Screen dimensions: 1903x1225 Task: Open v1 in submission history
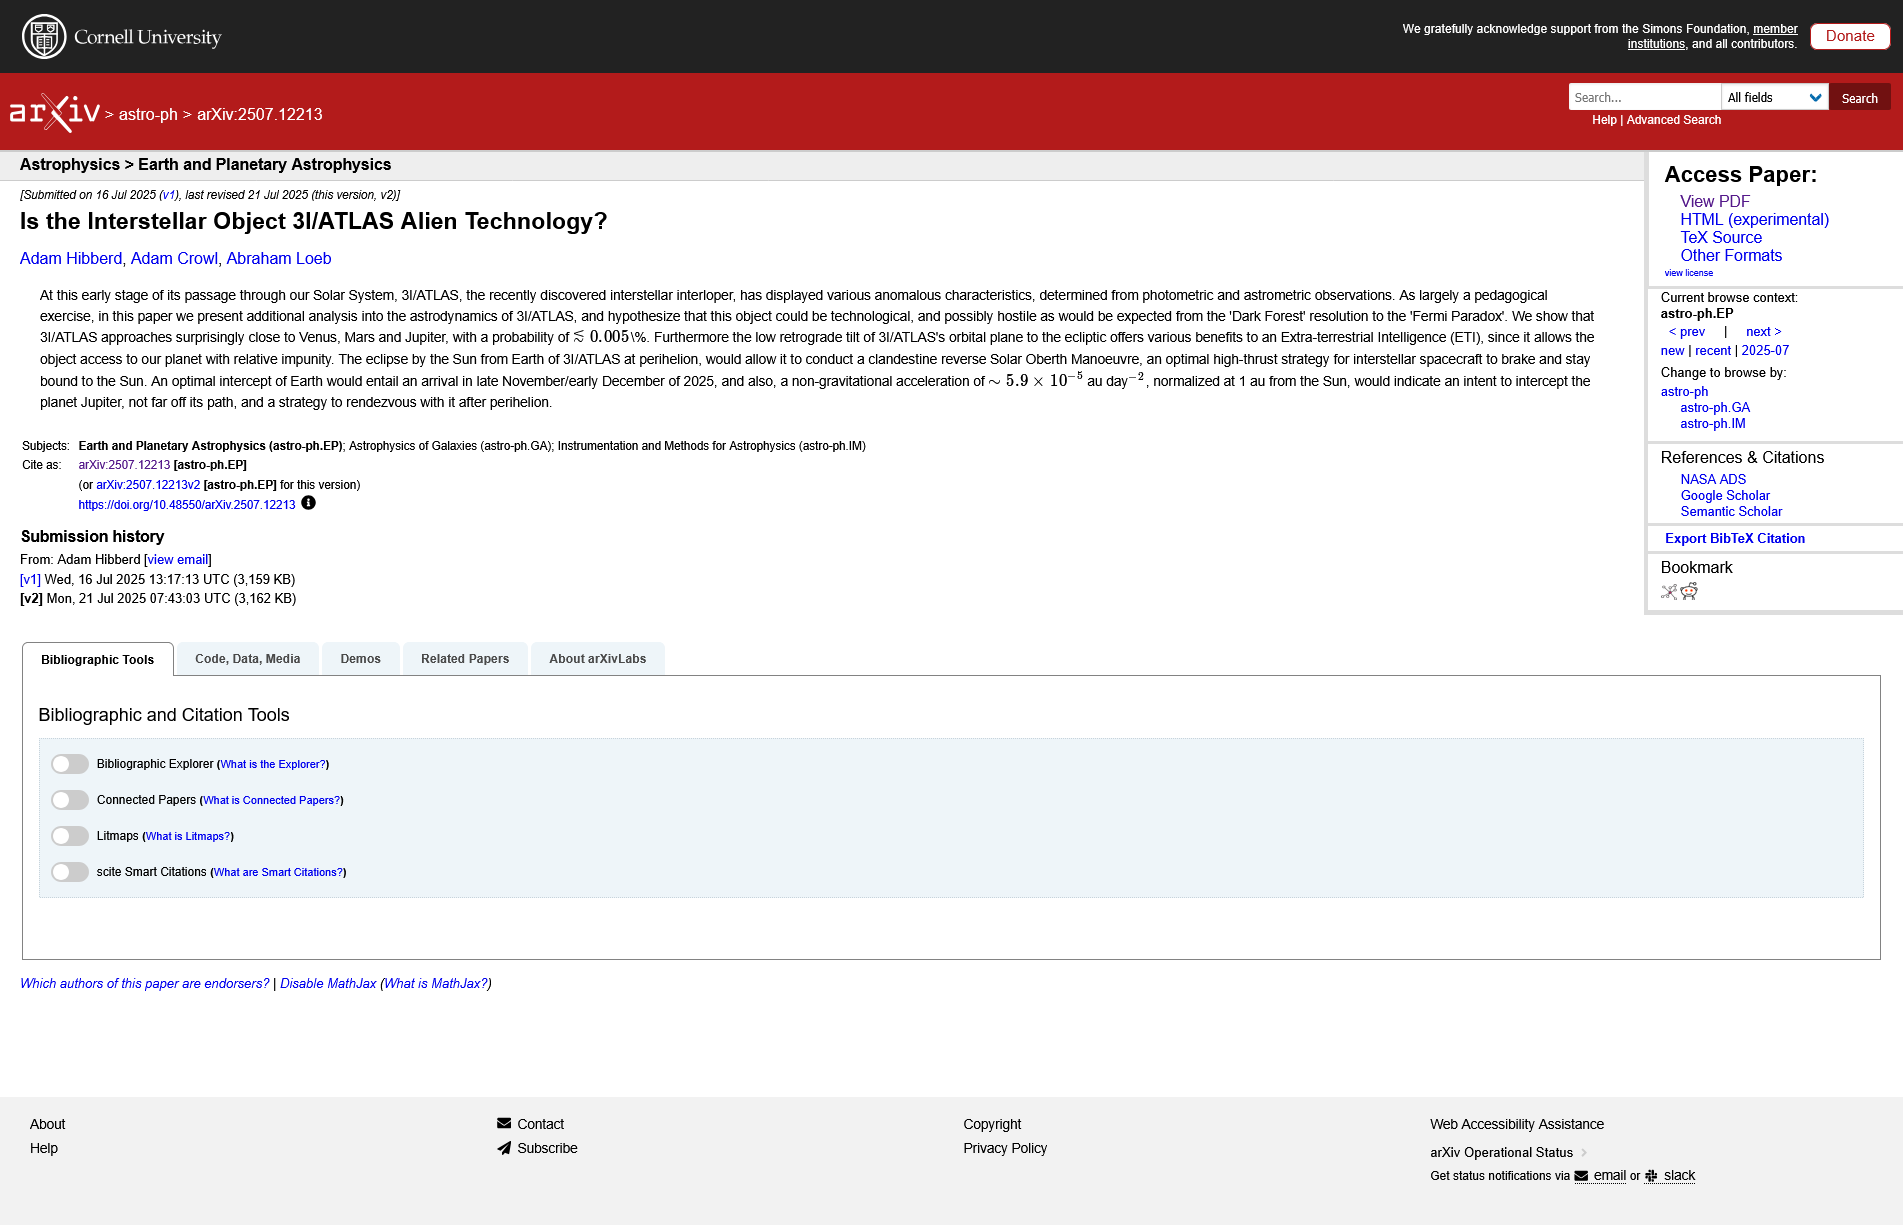point(30,579)
